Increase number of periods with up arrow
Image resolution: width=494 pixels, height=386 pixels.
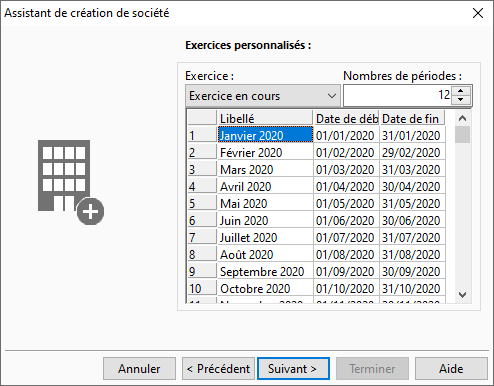pos(461,91)
